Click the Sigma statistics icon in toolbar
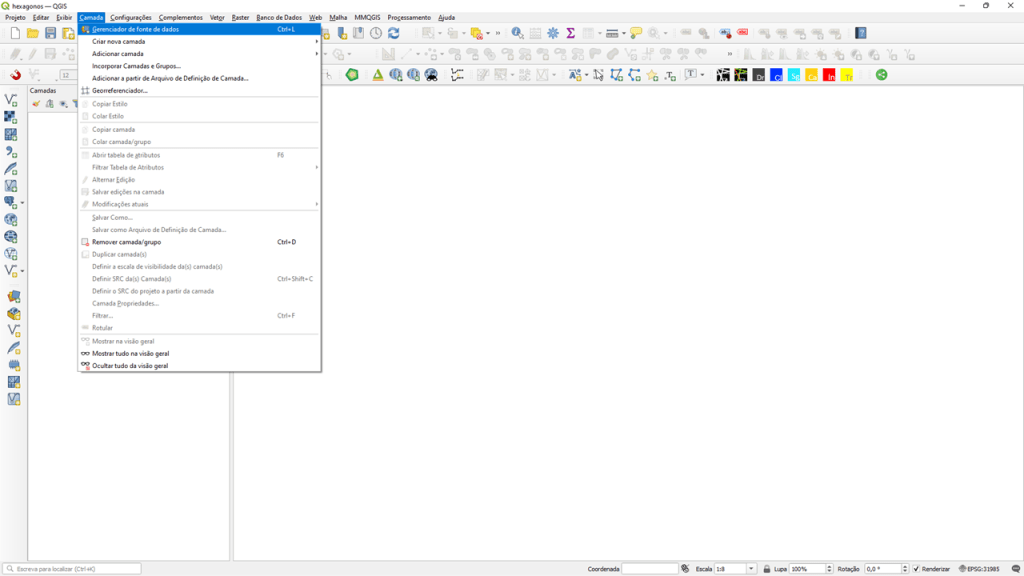1024x576 pixels. [570, 33]
